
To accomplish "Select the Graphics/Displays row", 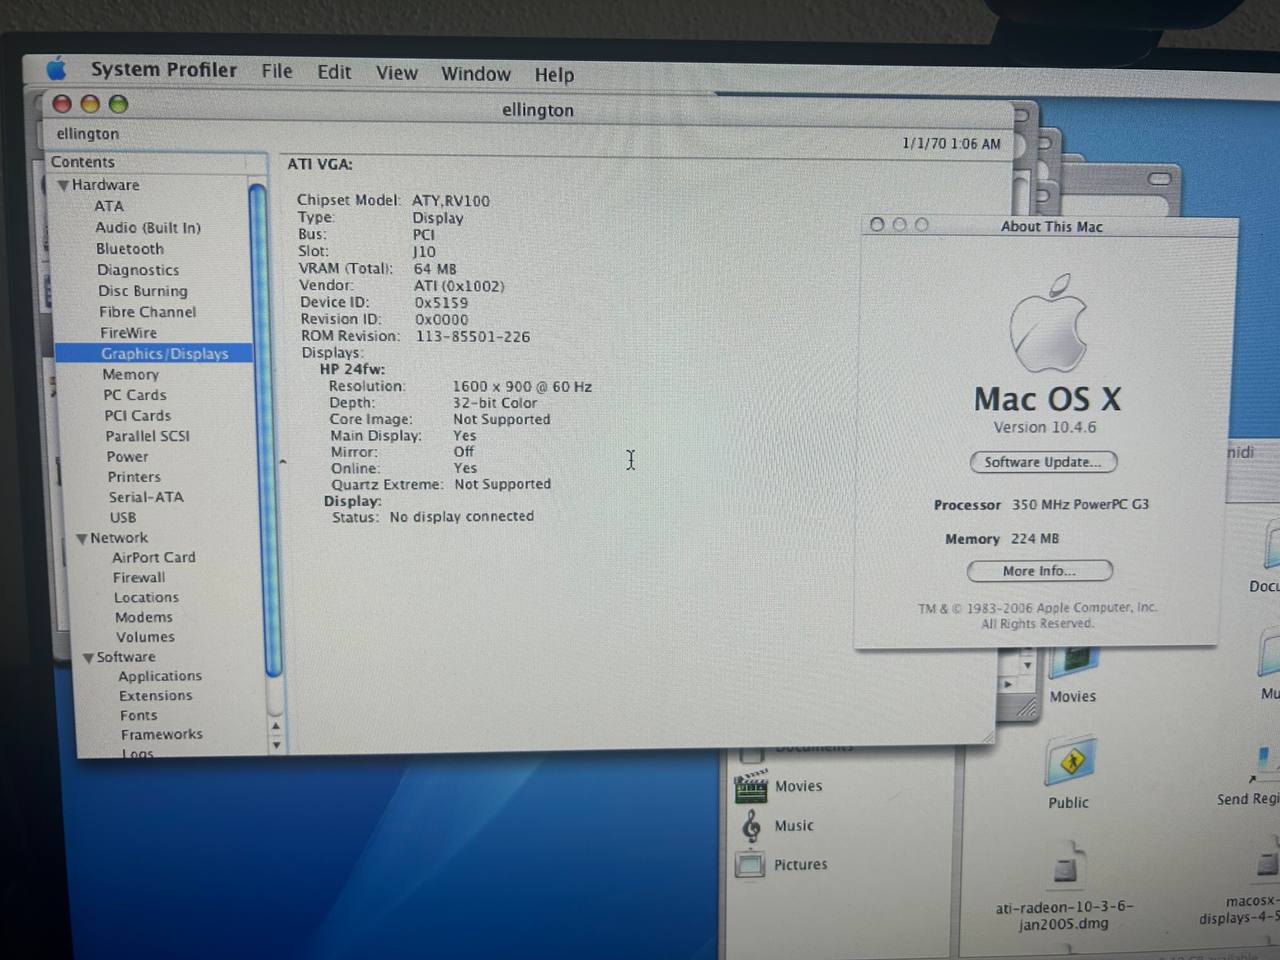I will pyautogui.click(x=153, y=354).
